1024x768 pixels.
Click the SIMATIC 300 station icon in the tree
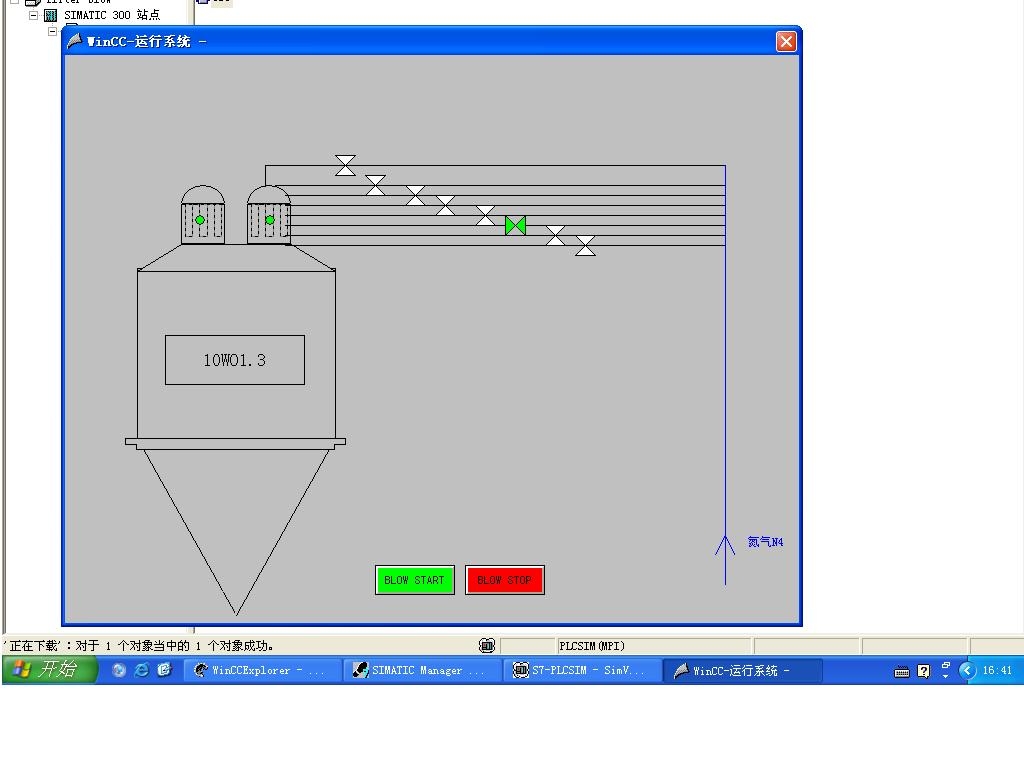[x=50, y=15]
